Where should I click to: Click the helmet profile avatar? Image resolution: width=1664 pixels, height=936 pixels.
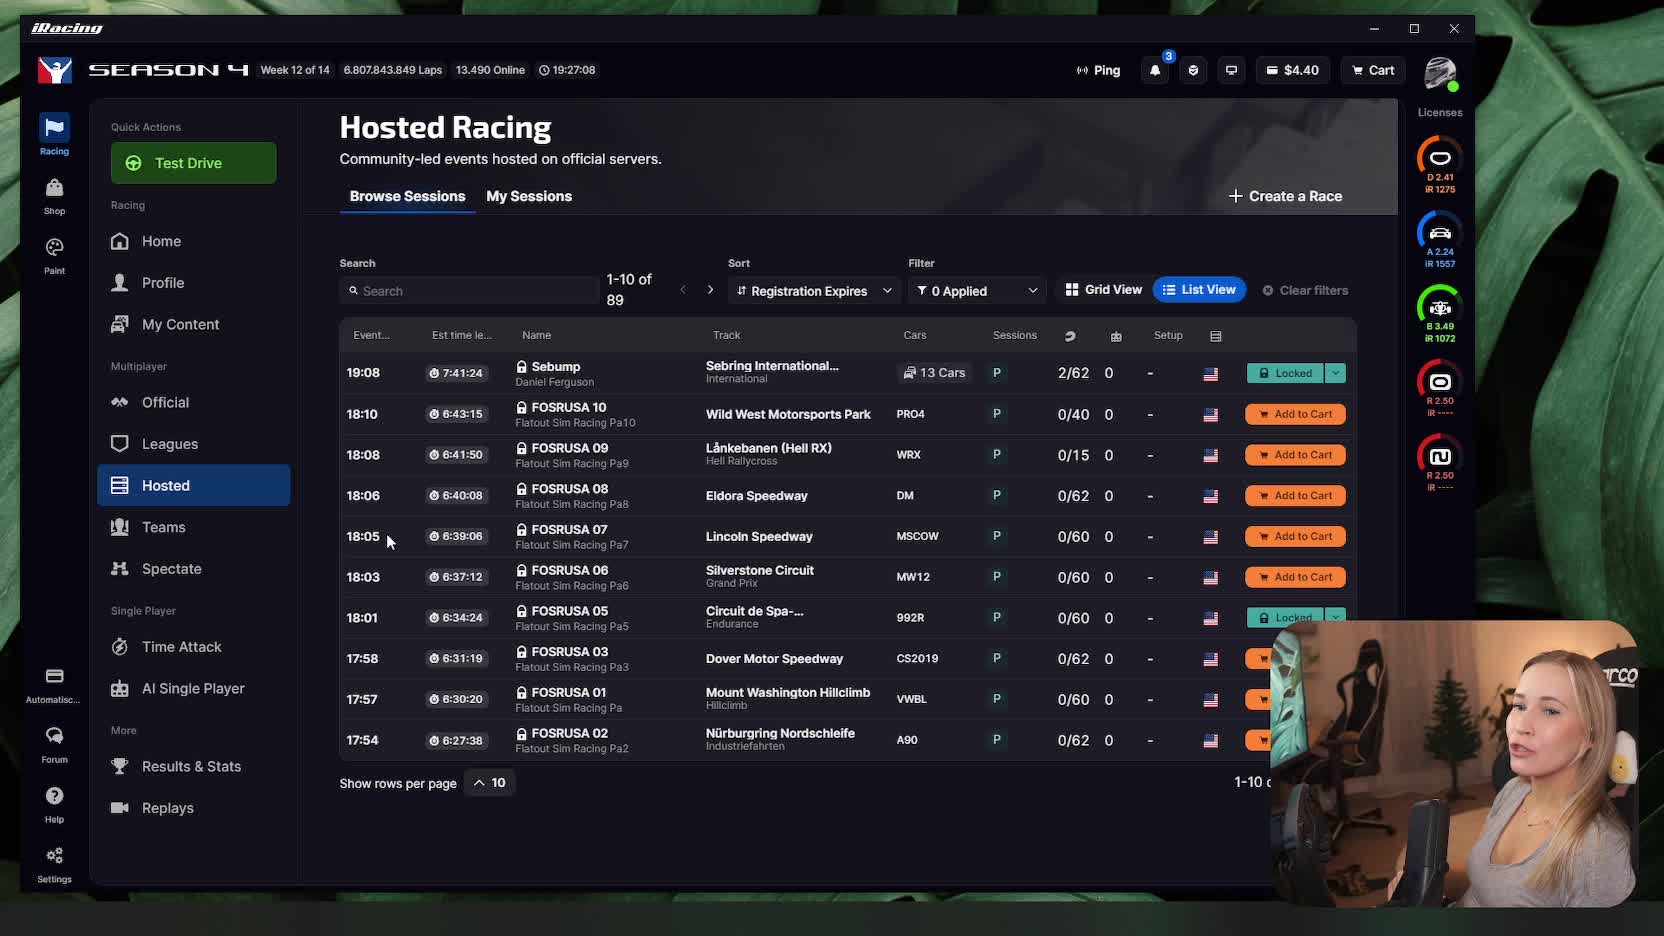pyautogui.click(x=1440, y=73)
